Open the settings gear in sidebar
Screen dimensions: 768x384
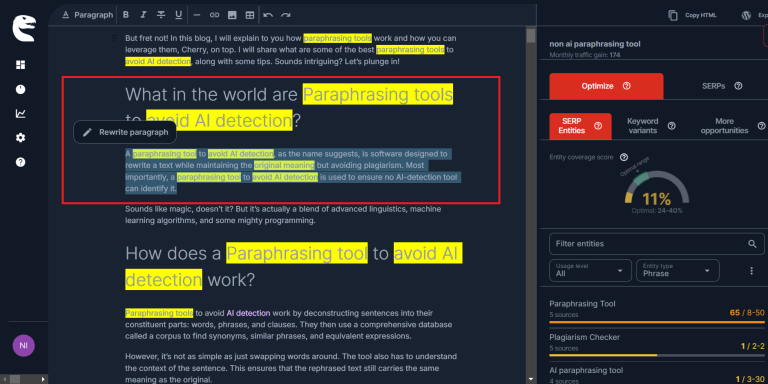[x=21, y=138]
